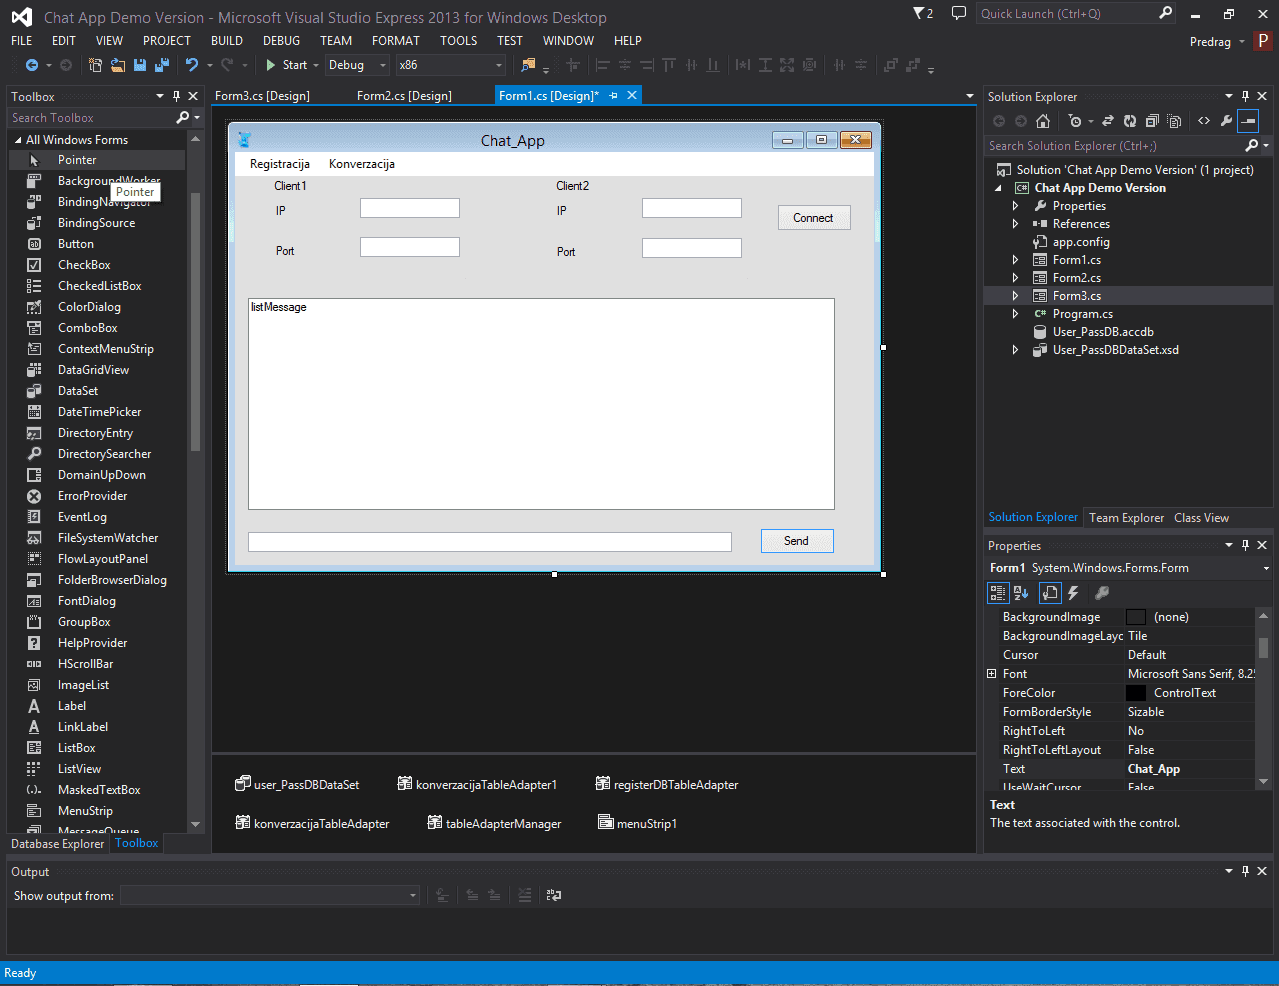Open the FORMAT menu
1279x986 pixels.
(x=396, y=41)
